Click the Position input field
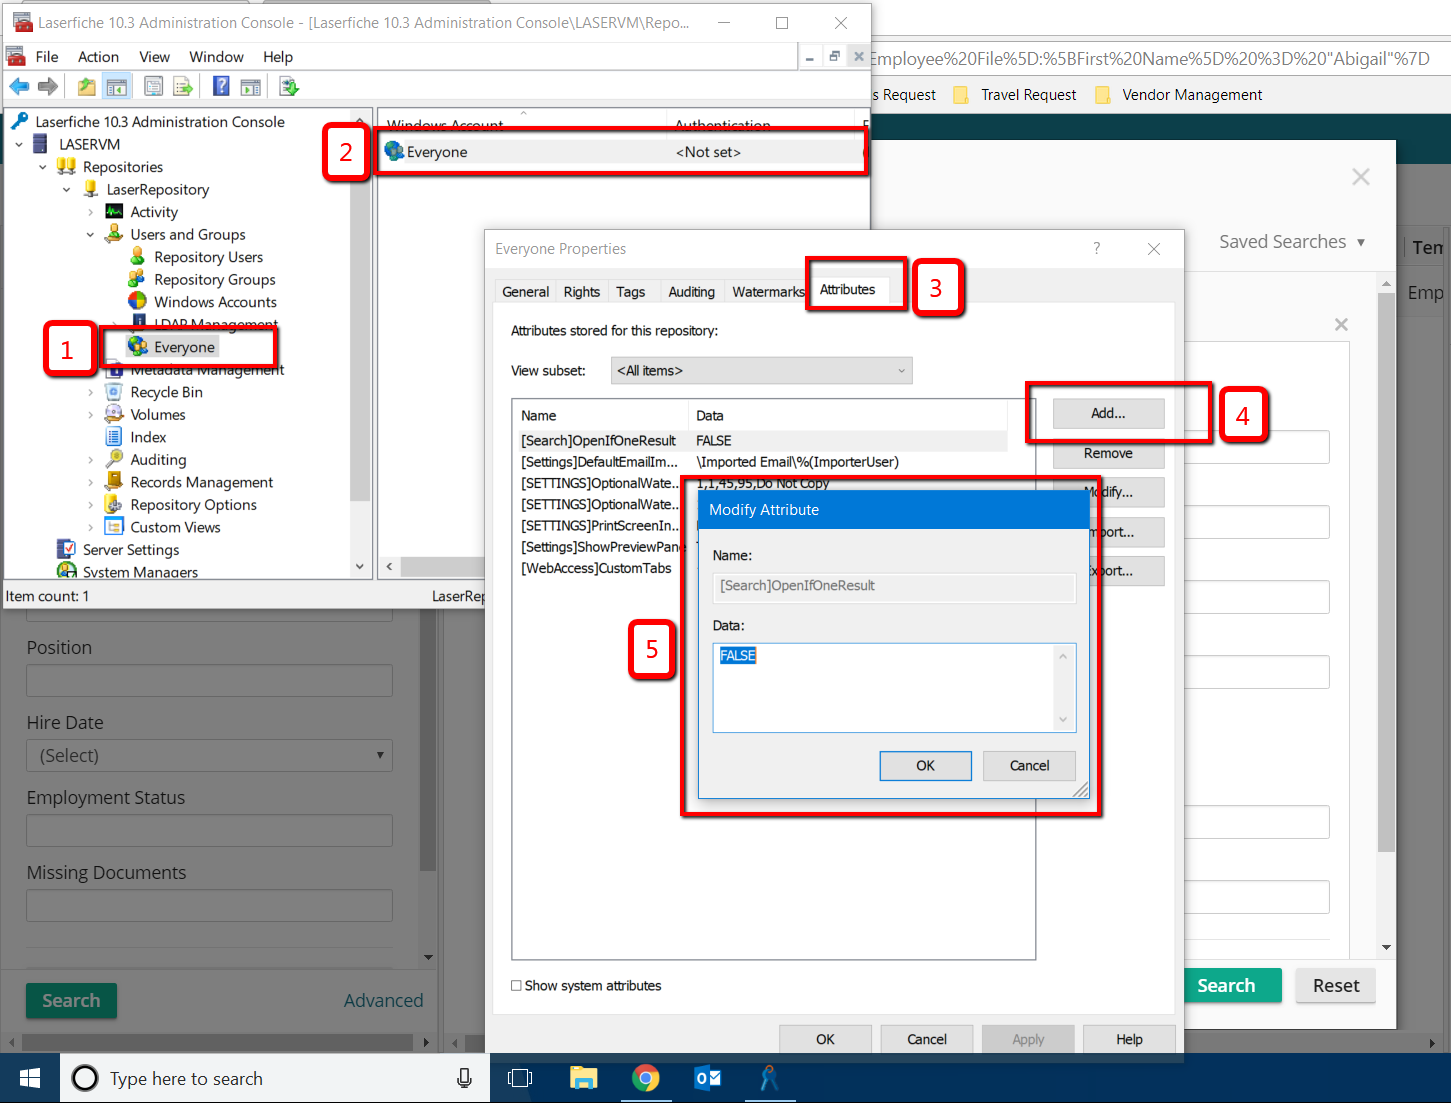 (x=209, y=681)
